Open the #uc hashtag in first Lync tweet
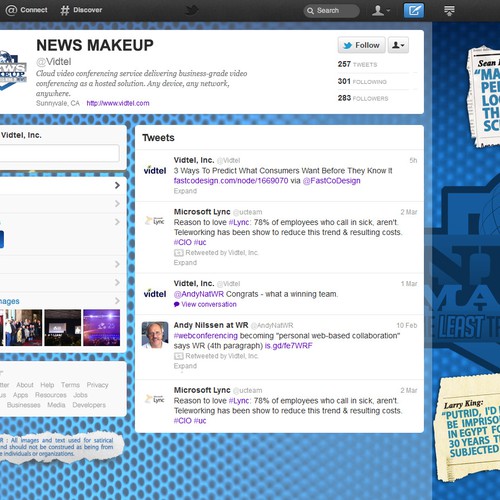 pyautogui.click(x=200, y=242)
